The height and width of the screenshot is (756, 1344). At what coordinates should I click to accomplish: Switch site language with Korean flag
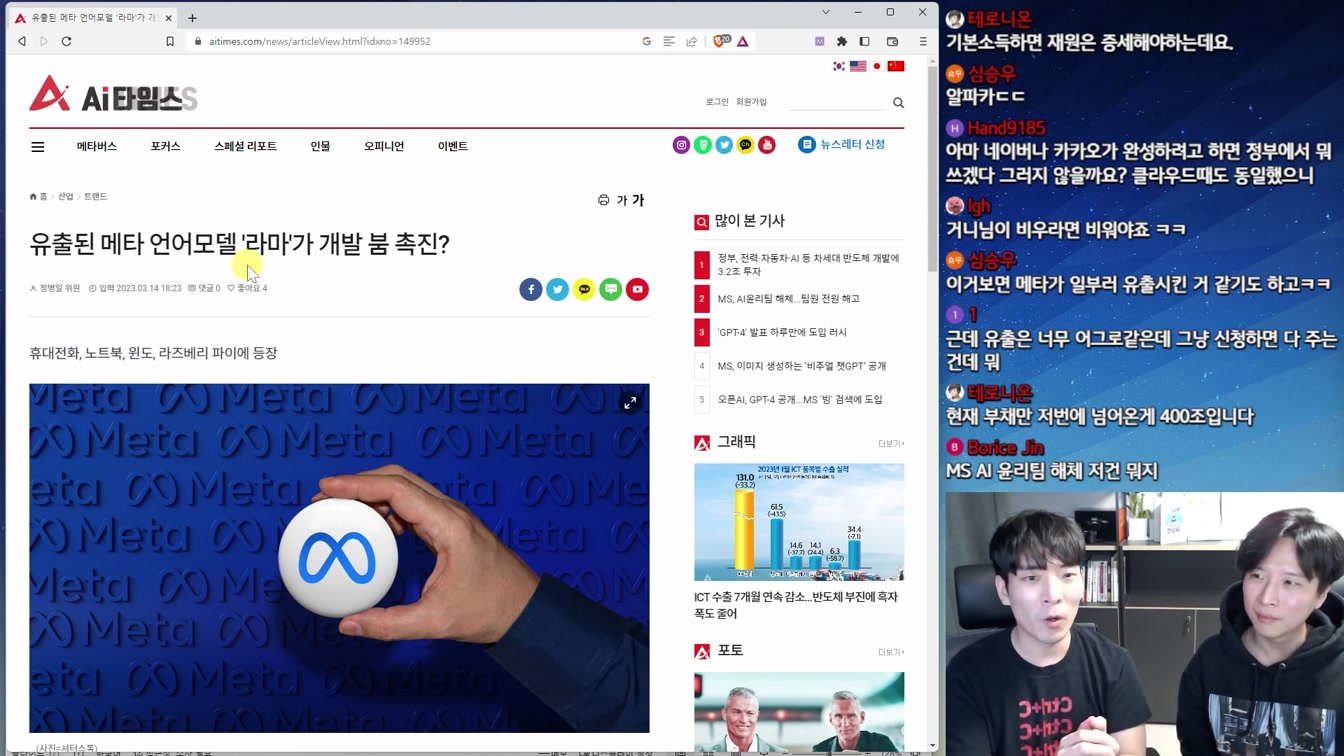839,66
